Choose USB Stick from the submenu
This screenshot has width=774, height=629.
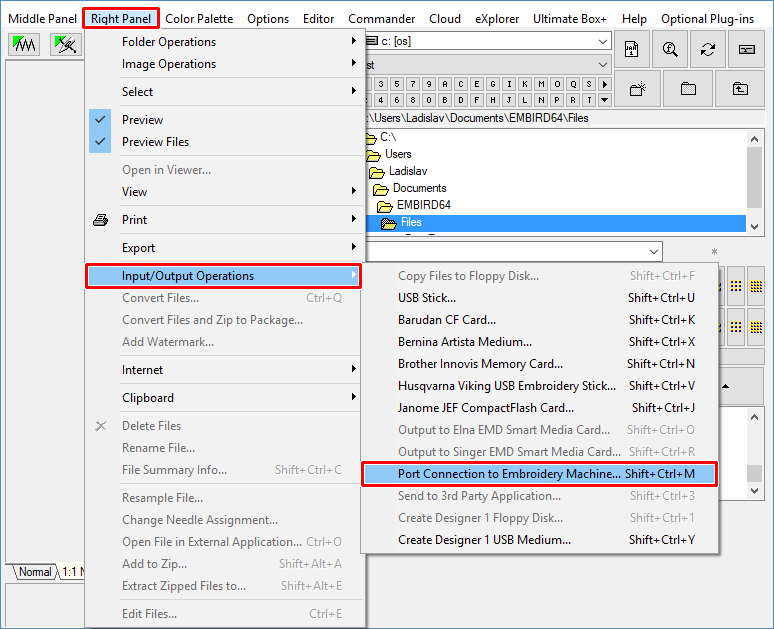(x=427, y=298)
